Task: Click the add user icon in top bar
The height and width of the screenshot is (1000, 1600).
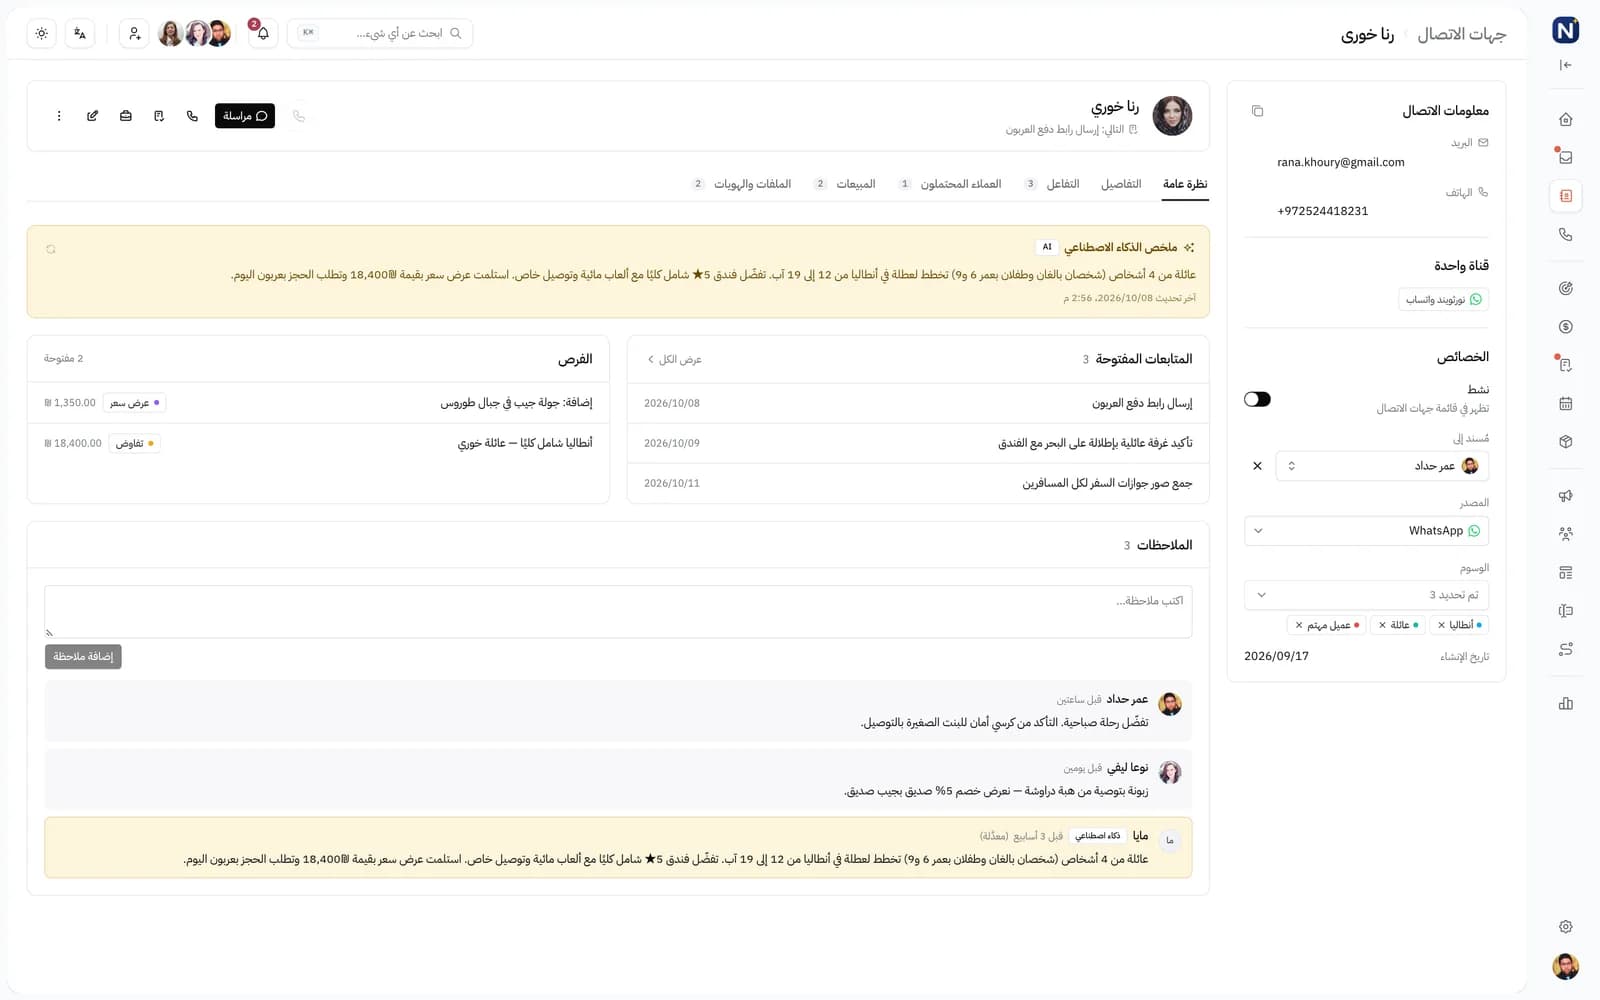Action: pyautogui.click(x=135, y=33)
